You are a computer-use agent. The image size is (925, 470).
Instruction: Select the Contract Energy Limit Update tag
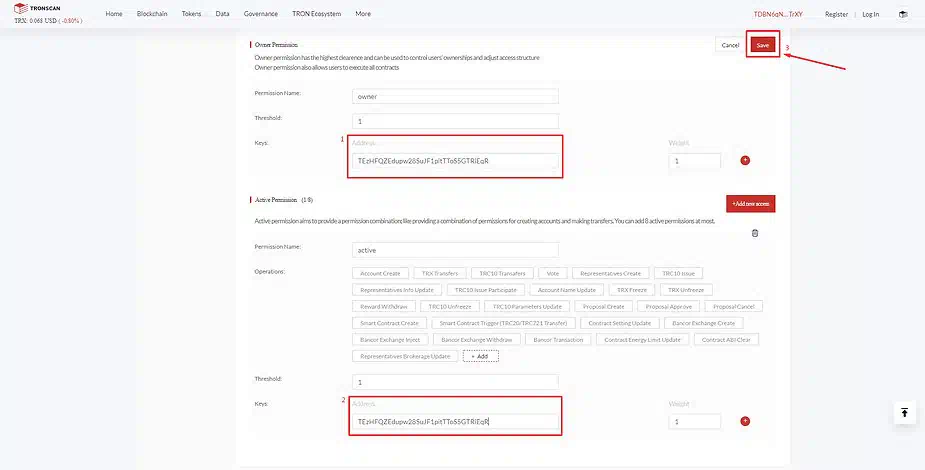pos(642,339)
